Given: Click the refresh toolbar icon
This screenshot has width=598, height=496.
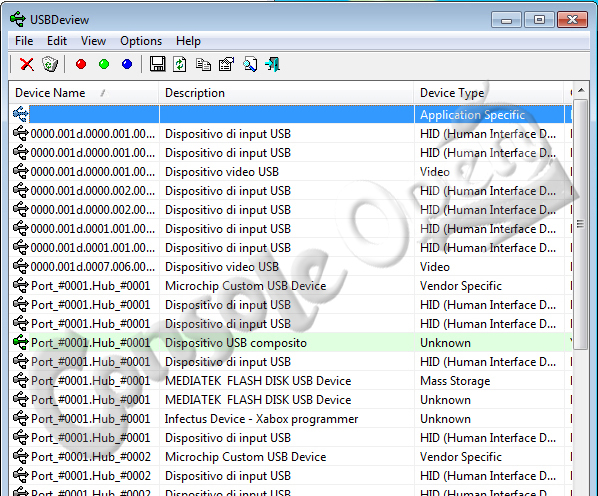Looking at the screenshot, I should click(x=180, y=64).
